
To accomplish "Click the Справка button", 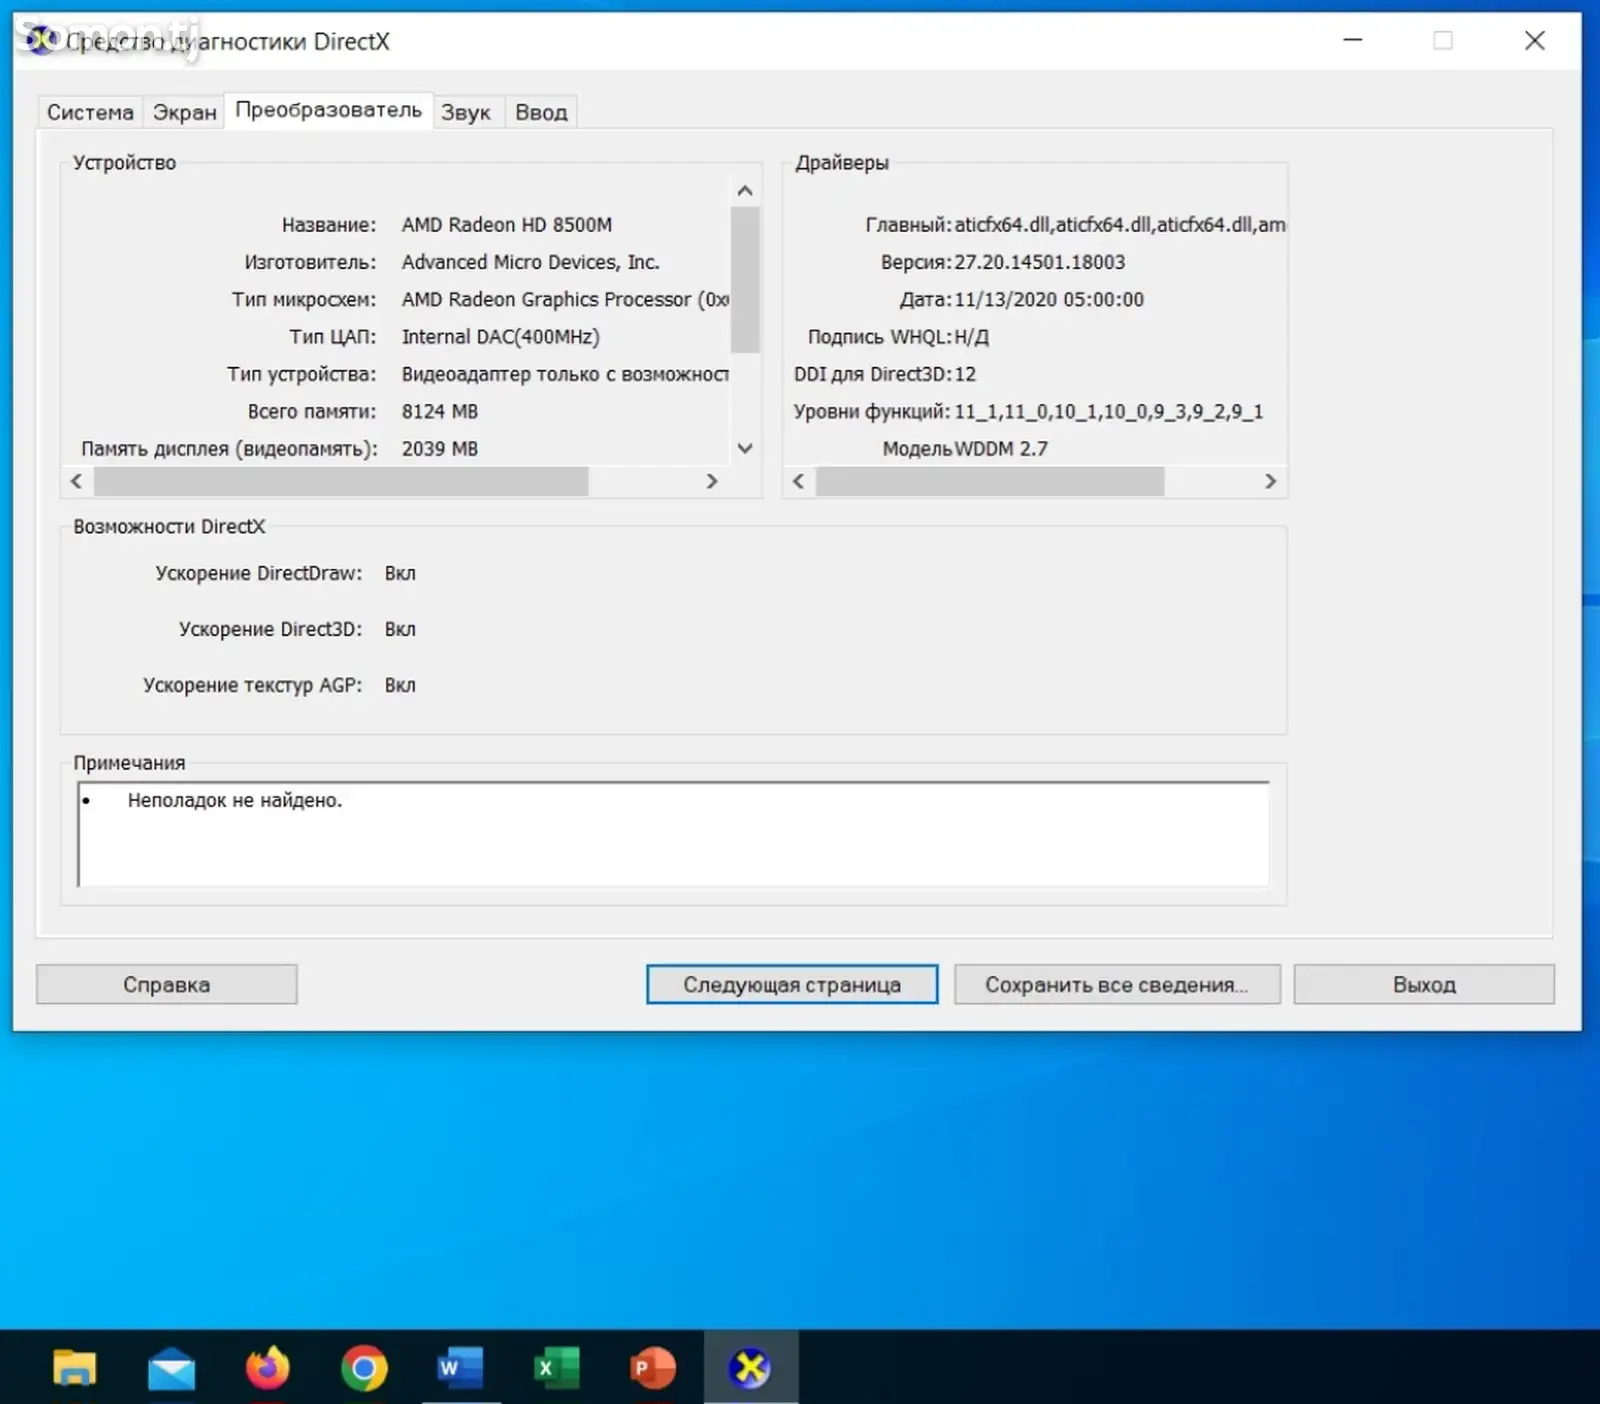I will tap(166, 984).
